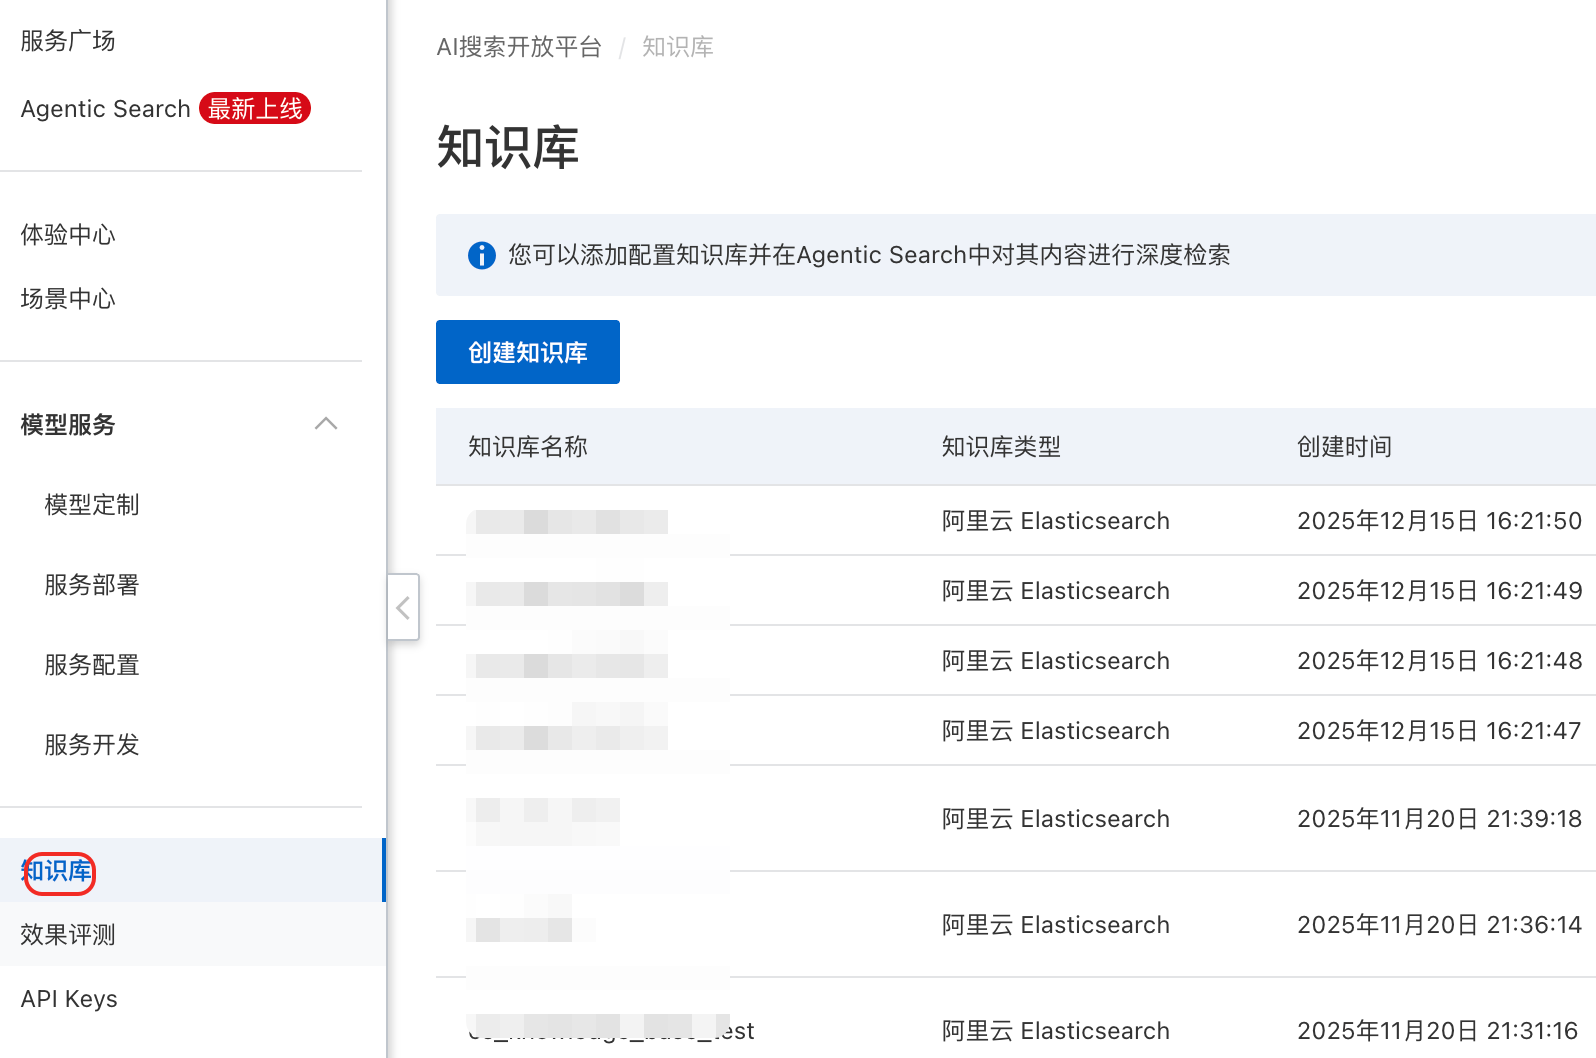Click the timestamp 2025年11月20日 21:36:14

point(1439,925)
